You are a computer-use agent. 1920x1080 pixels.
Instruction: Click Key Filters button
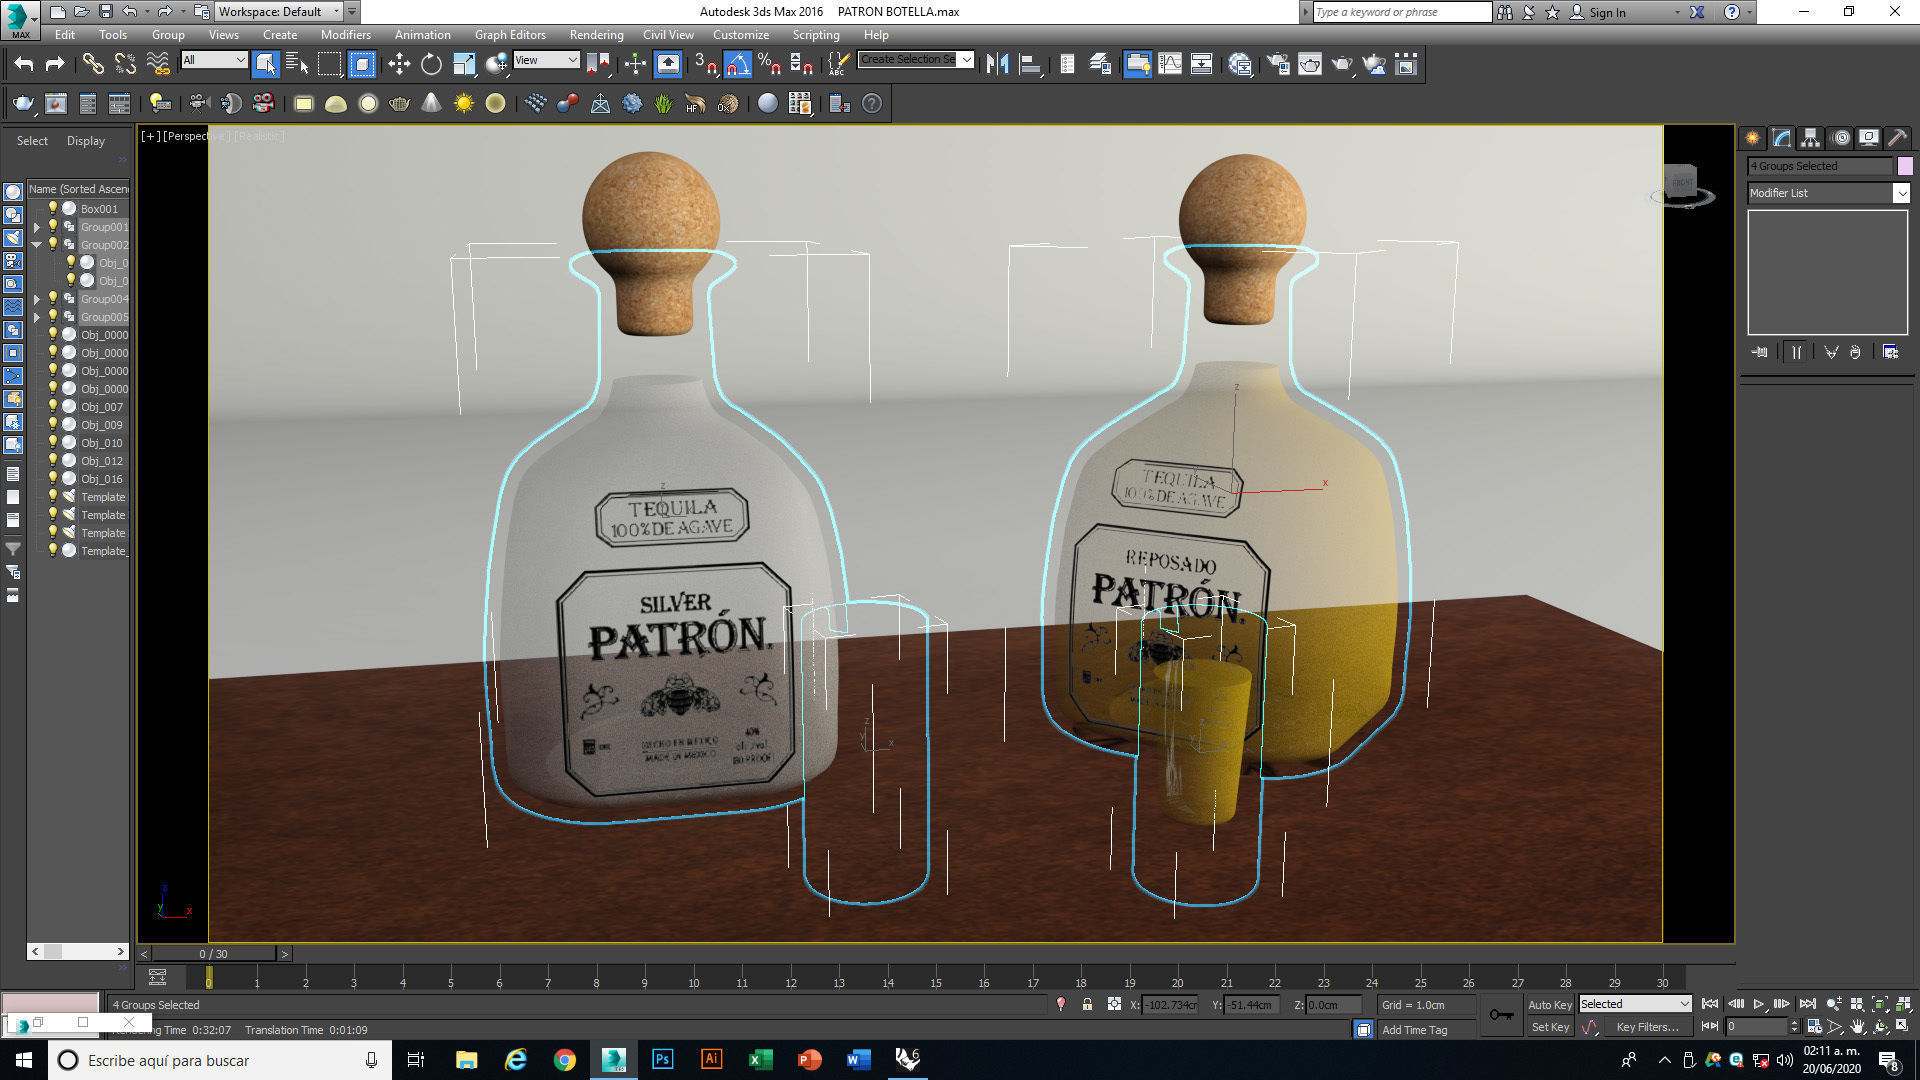[1648, 1027]
